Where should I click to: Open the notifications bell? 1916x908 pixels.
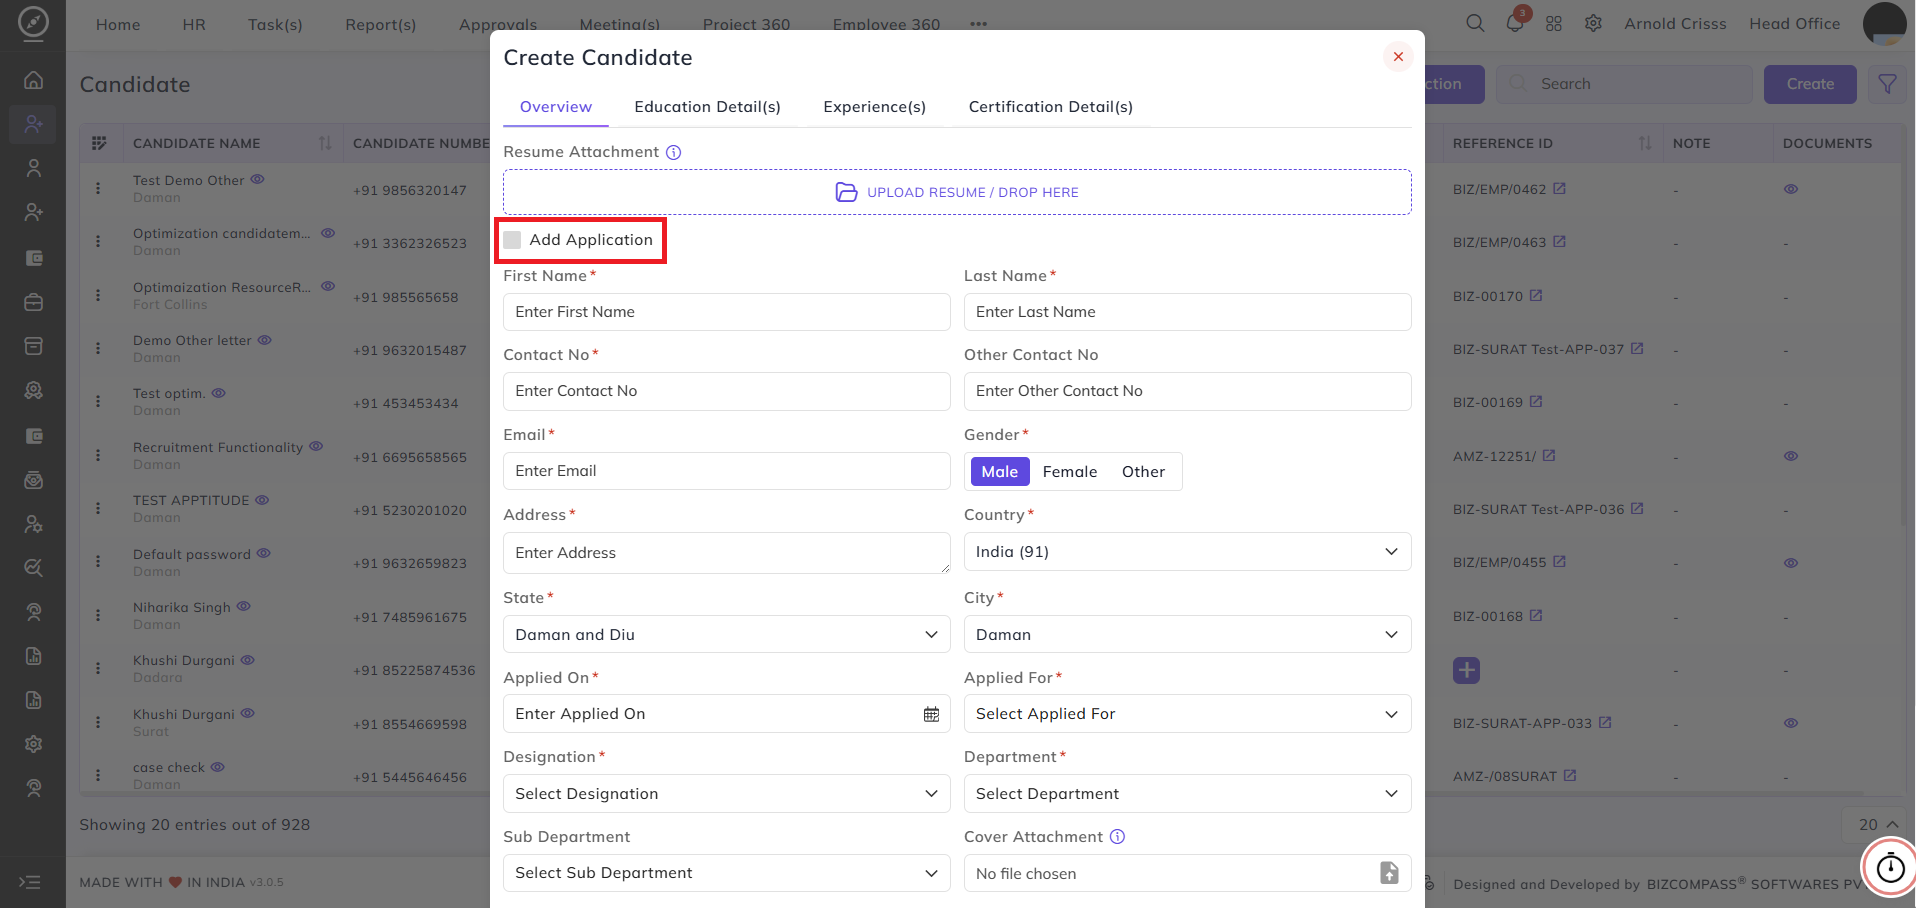[1515, 23]
